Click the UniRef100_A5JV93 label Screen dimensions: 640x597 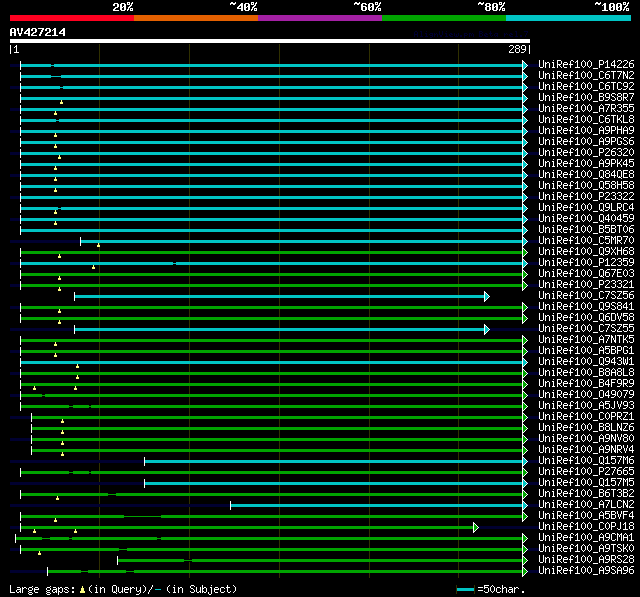coord(586,406)
